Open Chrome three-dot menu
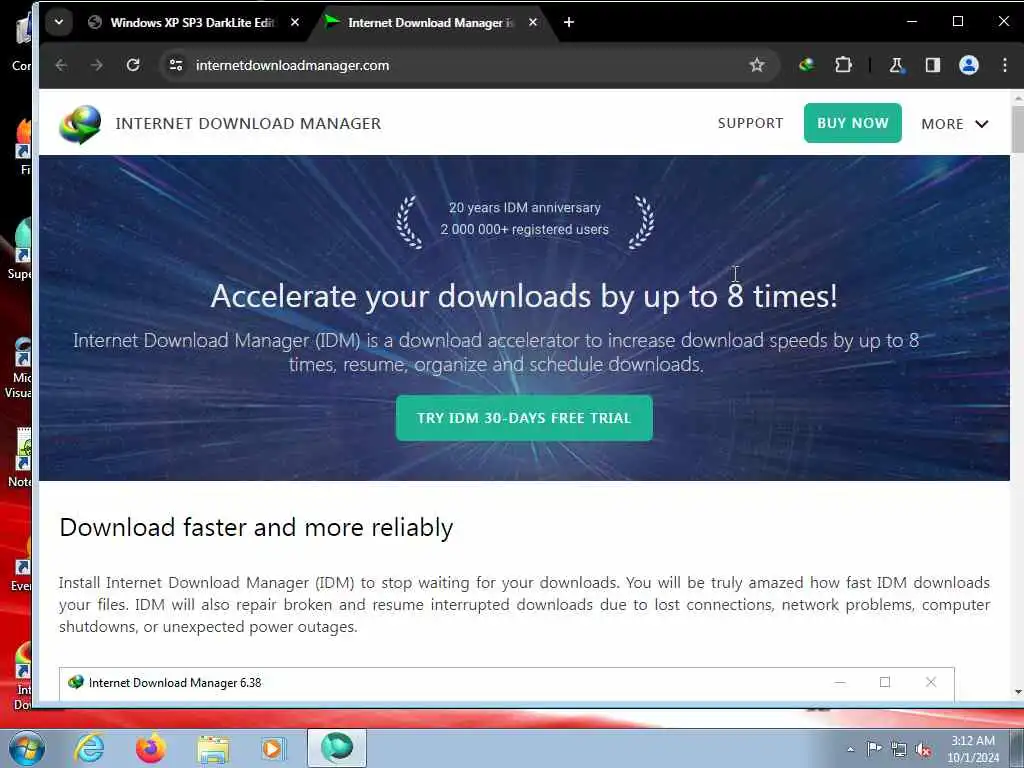The width and height of the screenshot is (1024, 768). pyautogui.click(x=1005, y=65)
